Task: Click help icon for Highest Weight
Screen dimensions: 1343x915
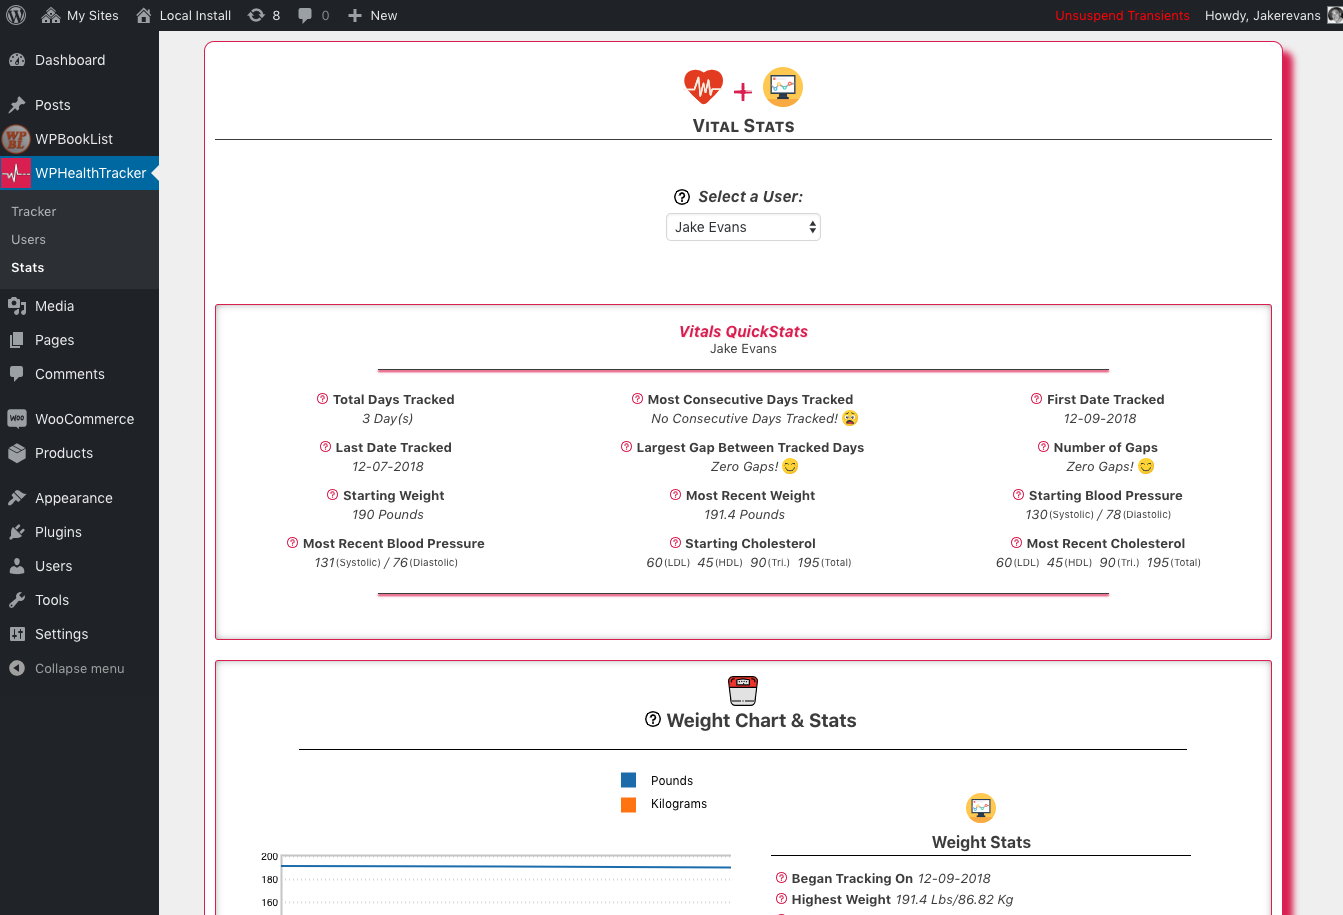Action: point(781,899)
